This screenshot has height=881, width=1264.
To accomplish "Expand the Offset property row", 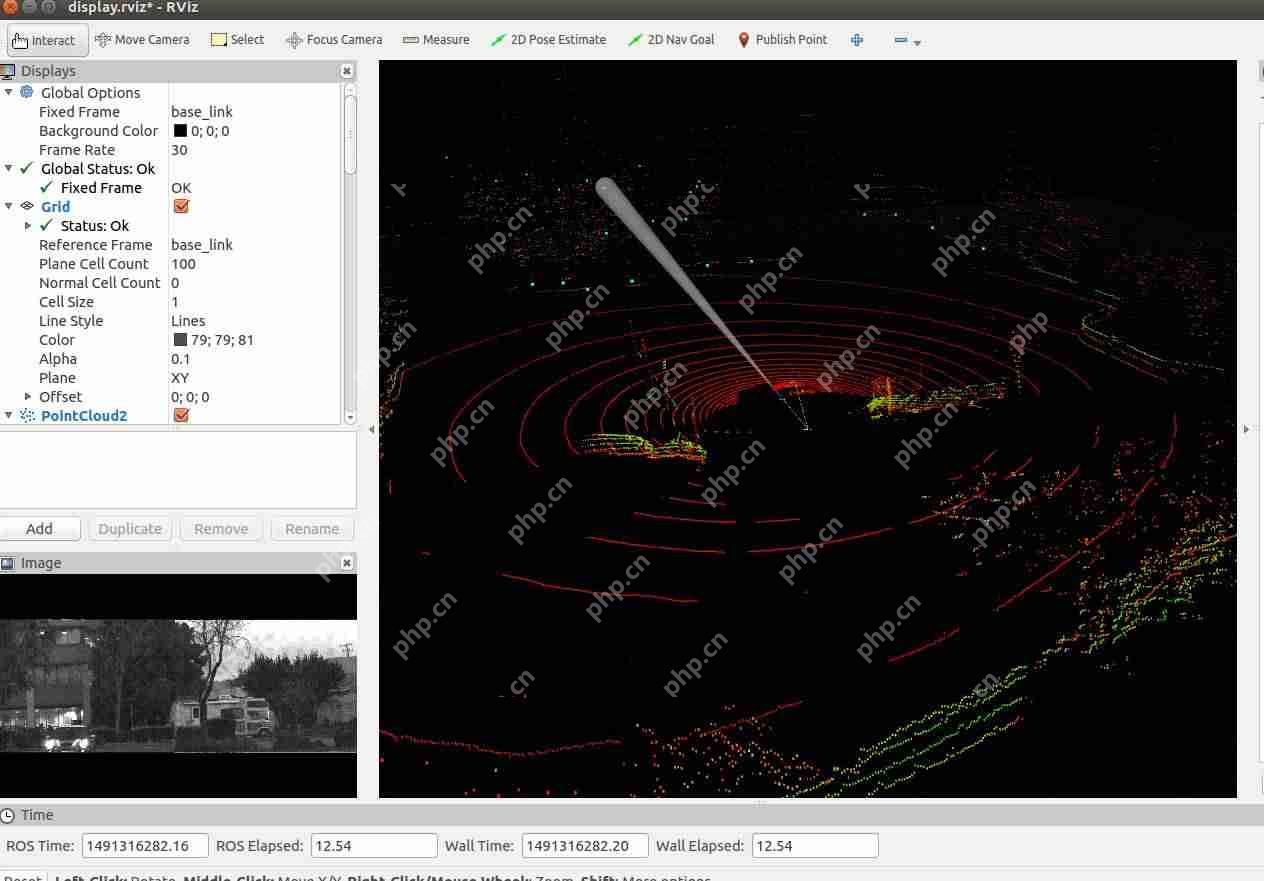I will coord(28,397).
